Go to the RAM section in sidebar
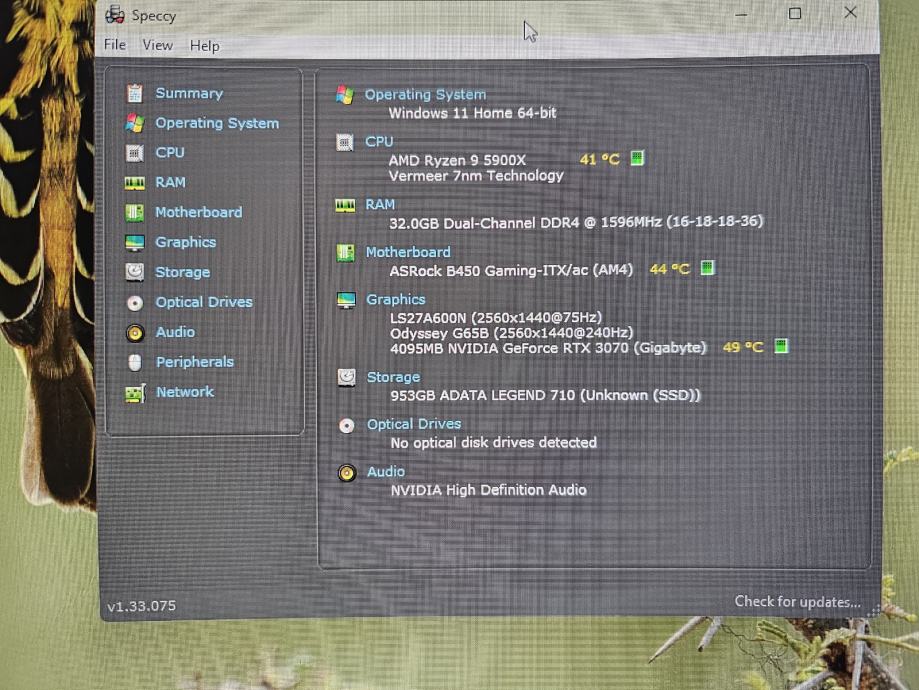 [x=170, y=182]
